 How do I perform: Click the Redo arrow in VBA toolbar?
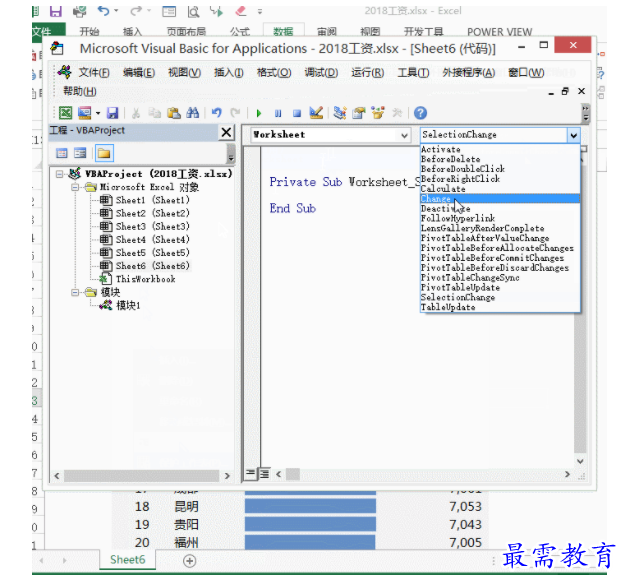[236, 113]
